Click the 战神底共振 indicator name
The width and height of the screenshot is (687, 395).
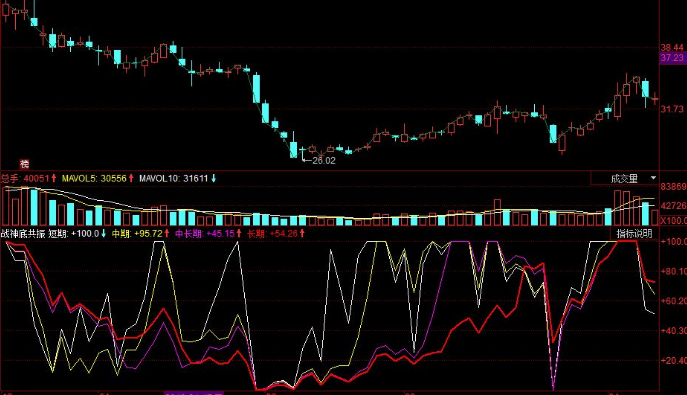(23, 233)
